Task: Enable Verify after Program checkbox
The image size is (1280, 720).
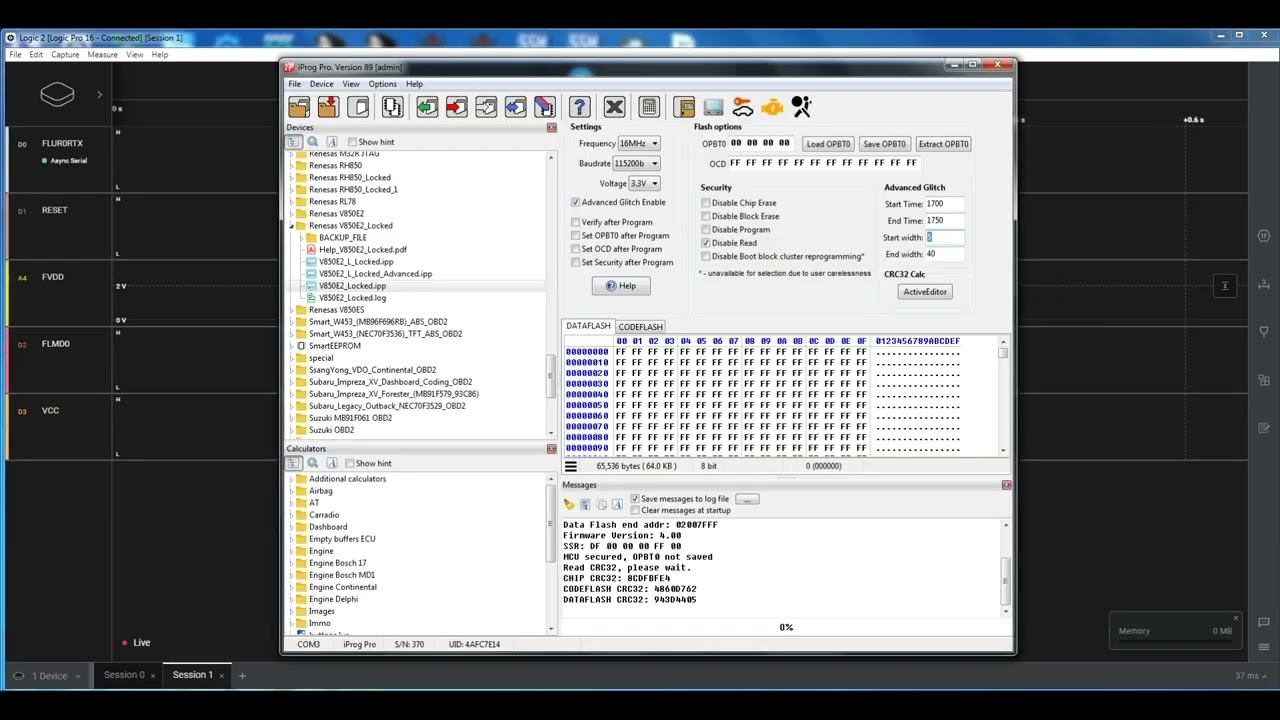Action: coord(575,222)
